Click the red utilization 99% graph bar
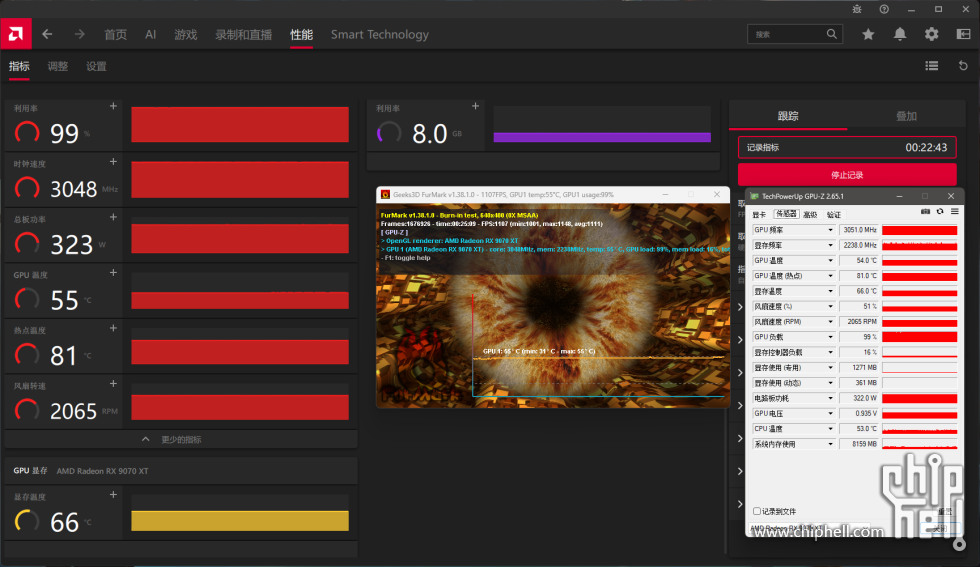Screen dimensions: 980x567 (x=240, y=124)
